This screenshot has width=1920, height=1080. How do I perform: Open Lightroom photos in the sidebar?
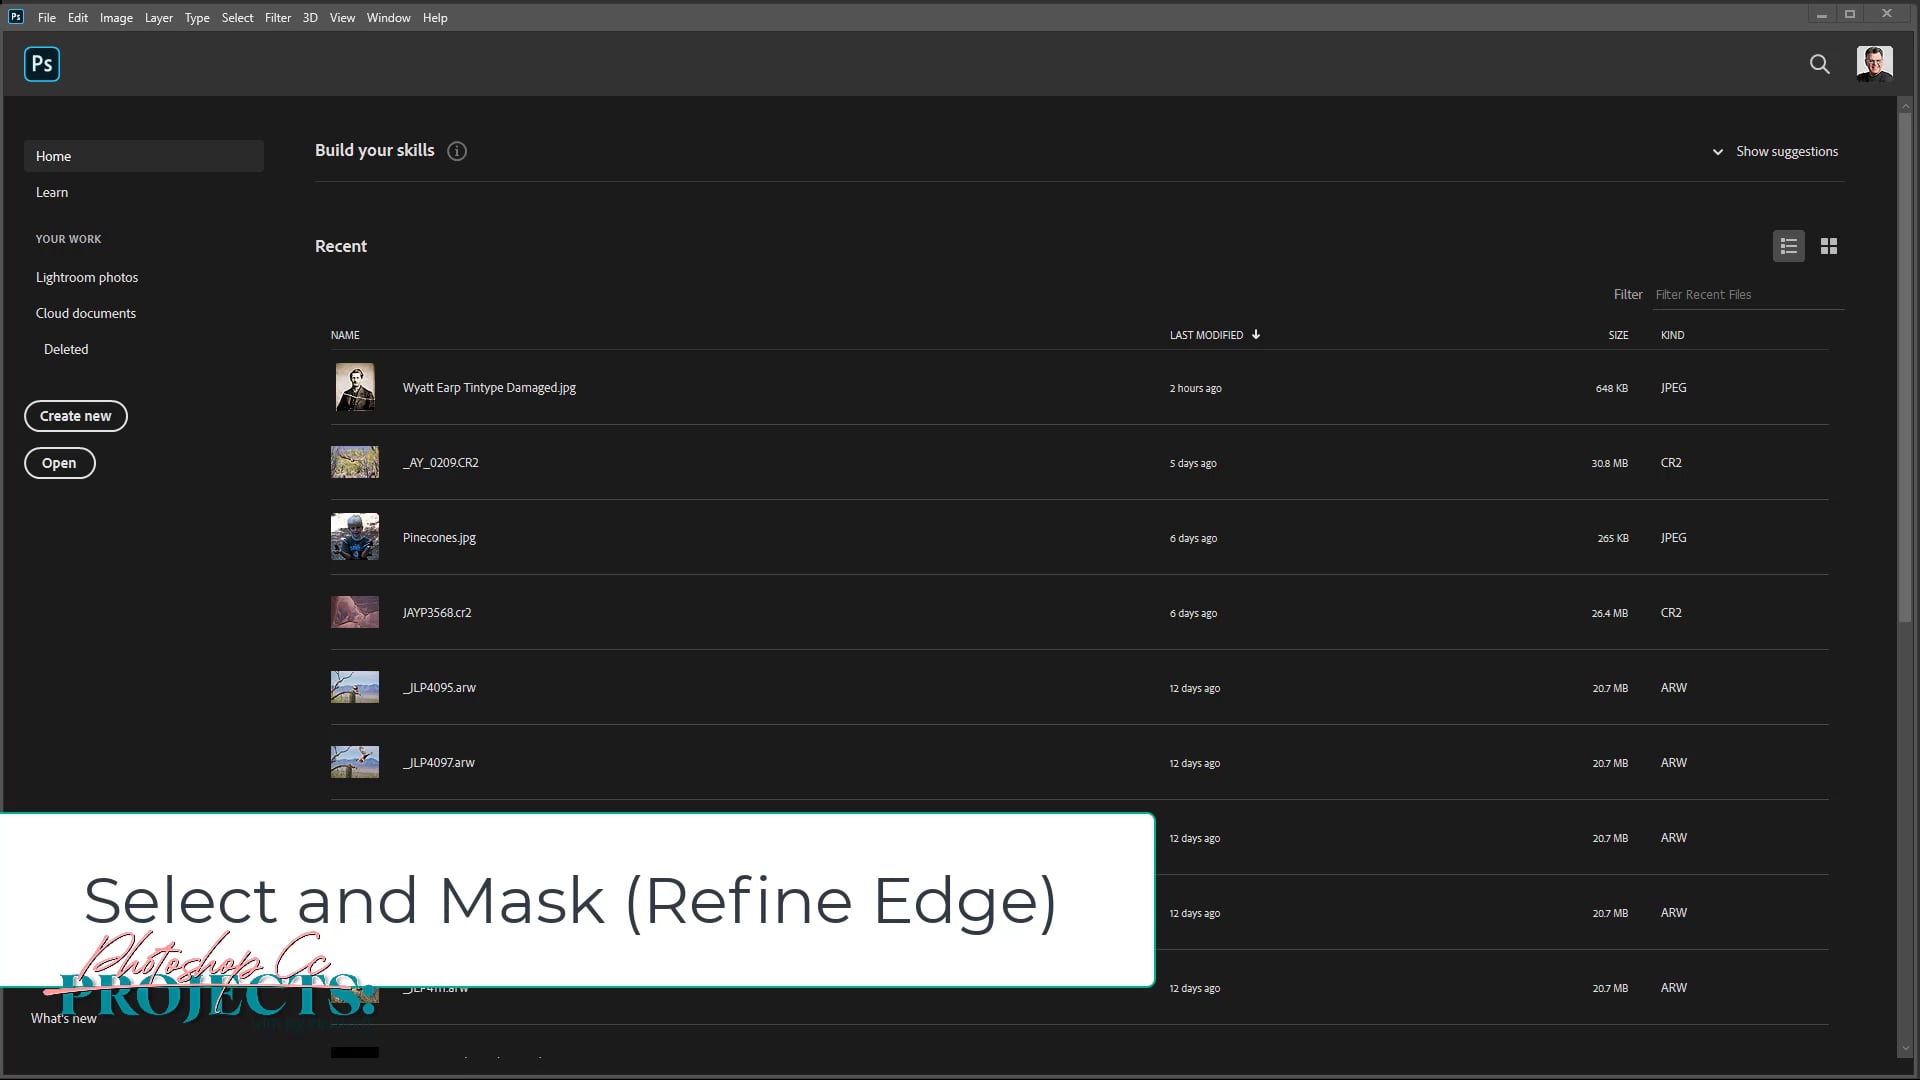87,277
